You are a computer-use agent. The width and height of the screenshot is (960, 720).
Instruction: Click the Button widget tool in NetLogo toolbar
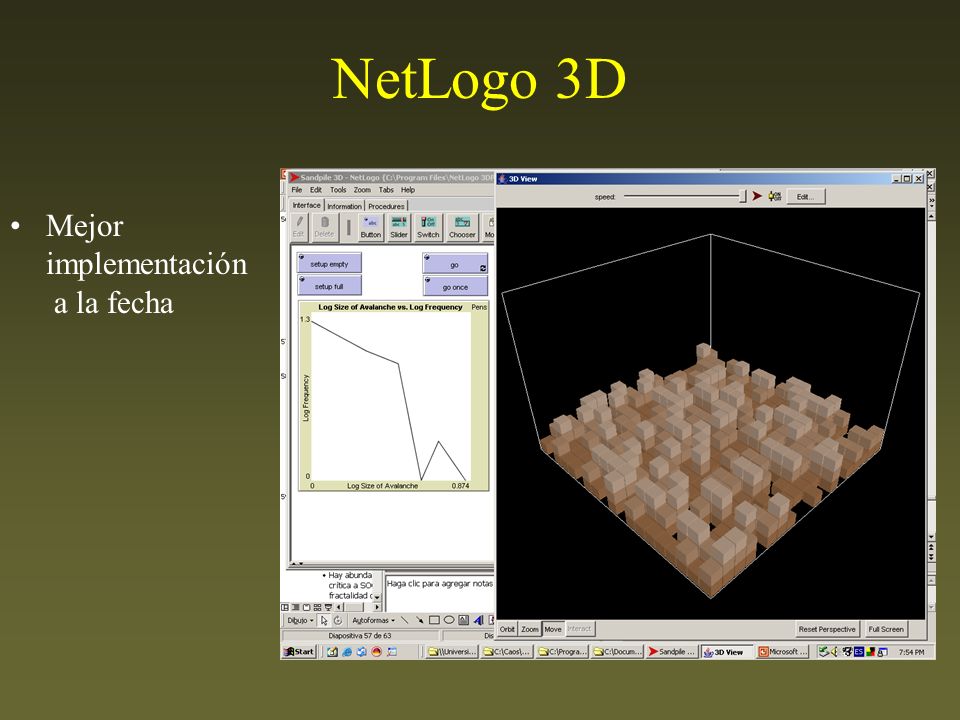(x=370, y=227)
